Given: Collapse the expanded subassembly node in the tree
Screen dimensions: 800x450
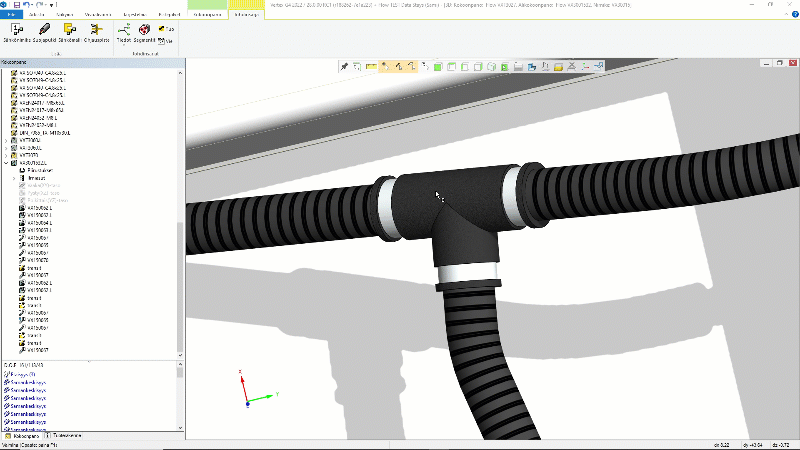Looking at the screenshot, I should point(6,163).
